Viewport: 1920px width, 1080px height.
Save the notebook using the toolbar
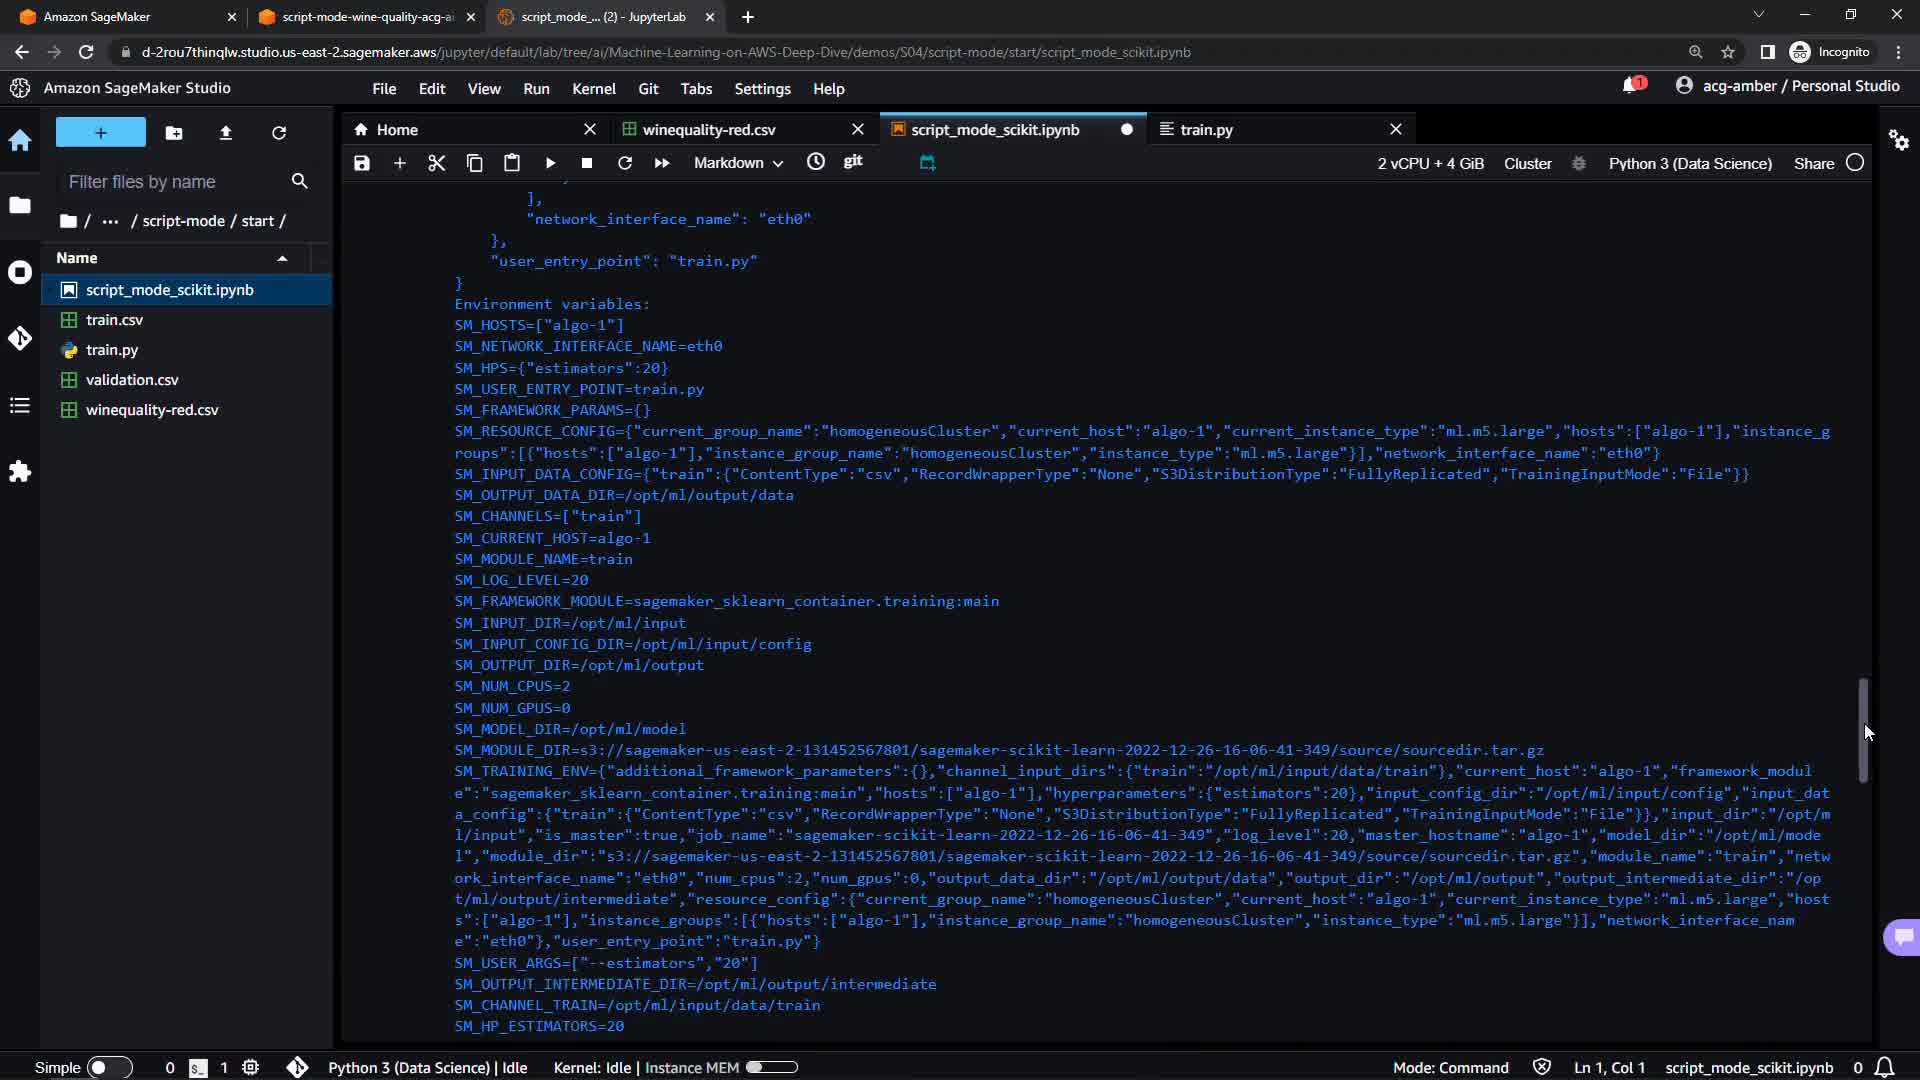[x=362, y=163]
